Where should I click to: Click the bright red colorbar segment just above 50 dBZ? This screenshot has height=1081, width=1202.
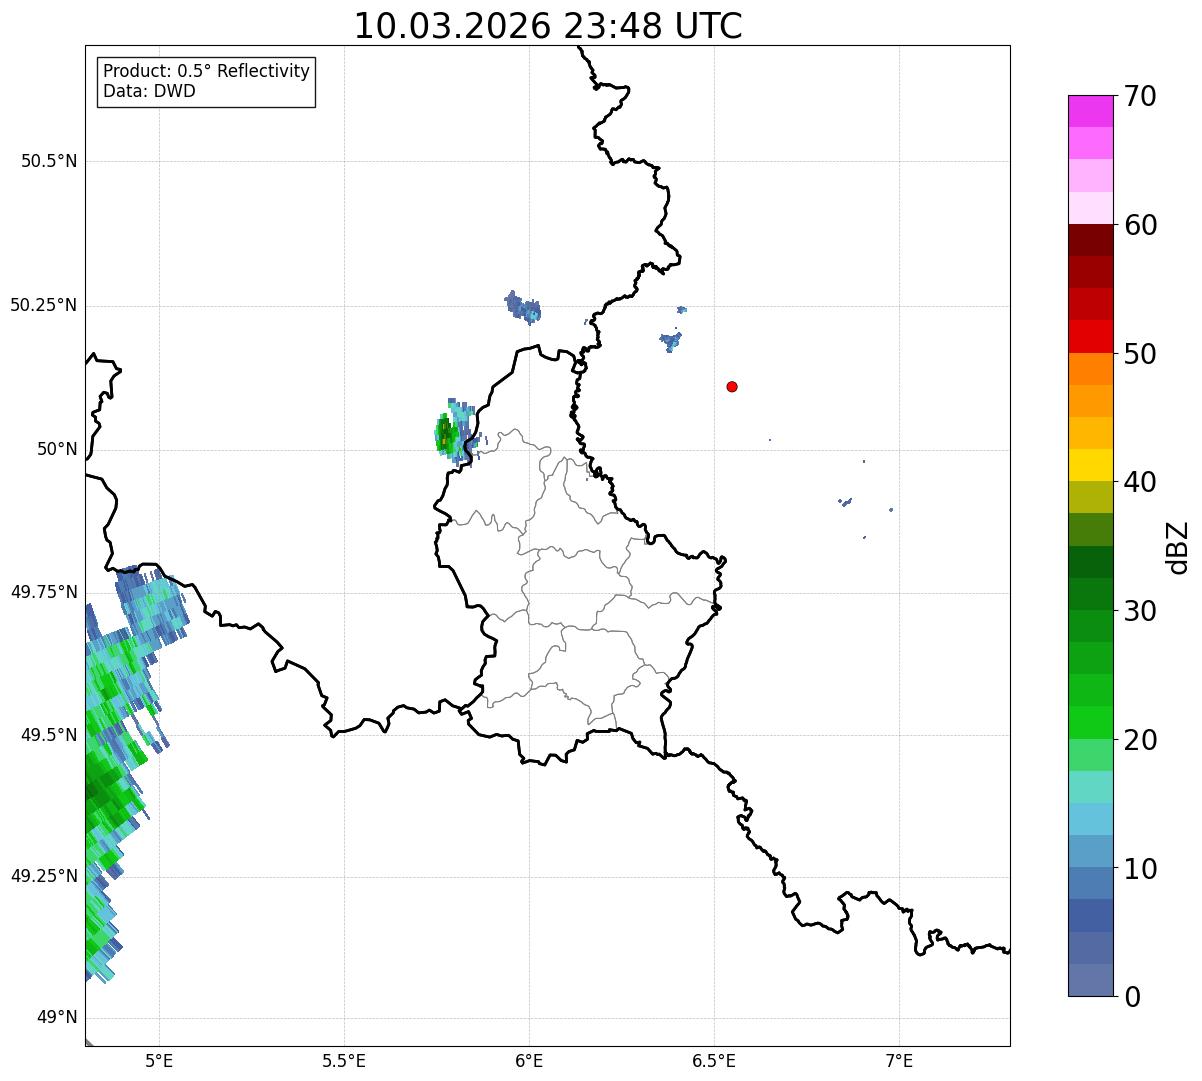point(1090,337)
